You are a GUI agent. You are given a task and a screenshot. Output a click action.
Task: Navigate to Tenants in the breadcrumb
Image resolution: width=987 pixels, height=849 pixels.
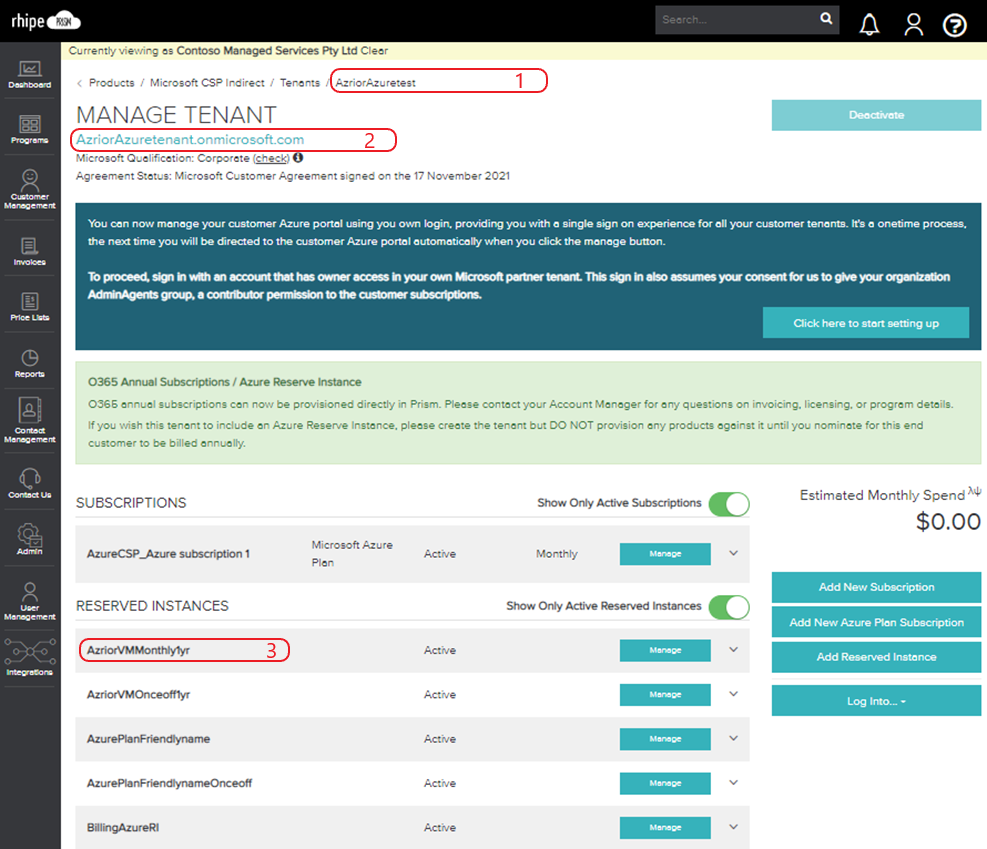[302, 82]
